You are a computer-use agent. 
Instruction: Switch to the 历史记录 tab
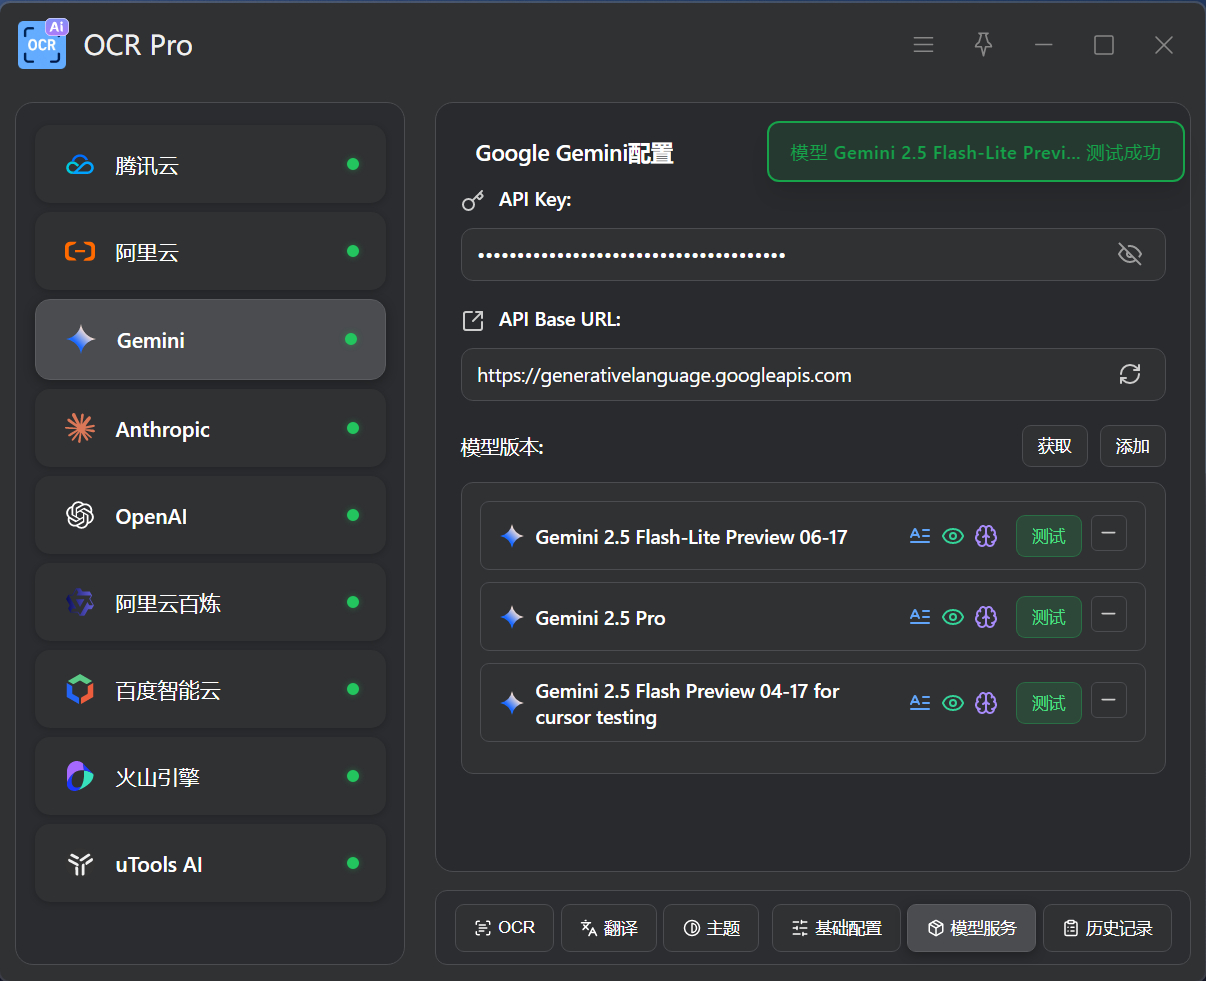click(1107, 928)
